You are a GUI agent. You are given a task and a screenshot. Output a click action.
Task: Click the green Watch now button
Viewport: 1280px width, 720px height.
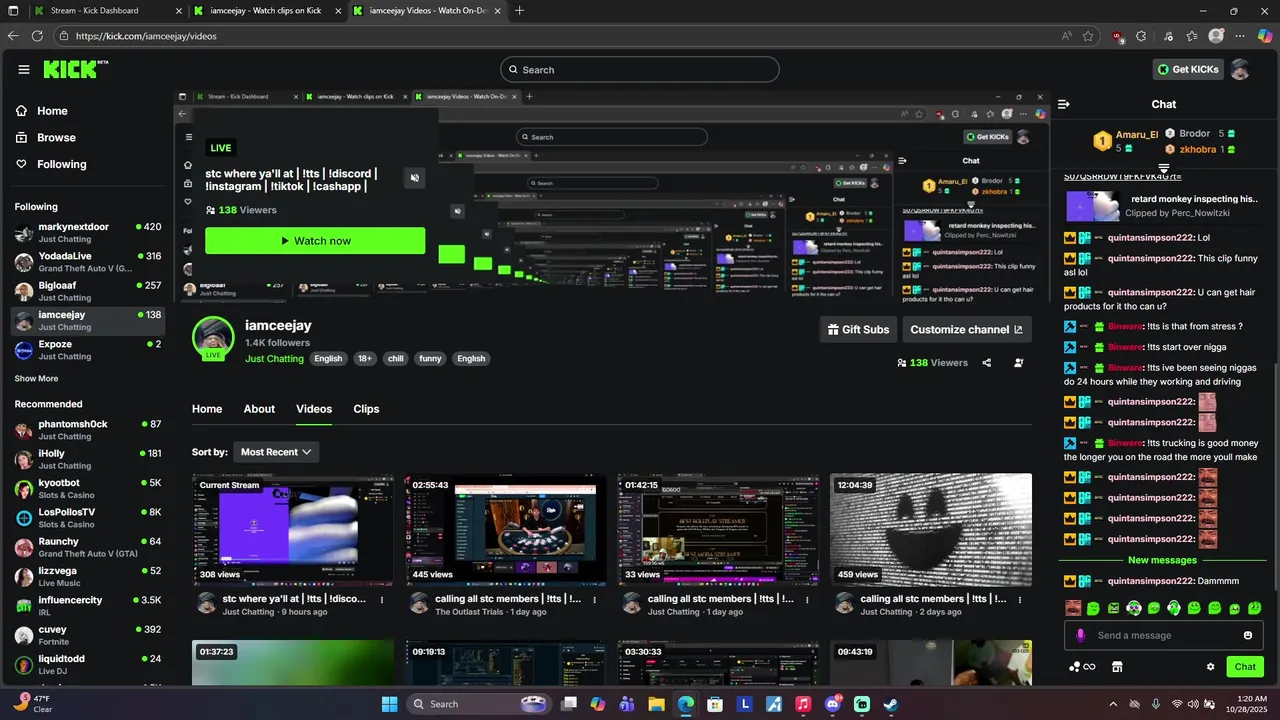[x=315, y=241]
